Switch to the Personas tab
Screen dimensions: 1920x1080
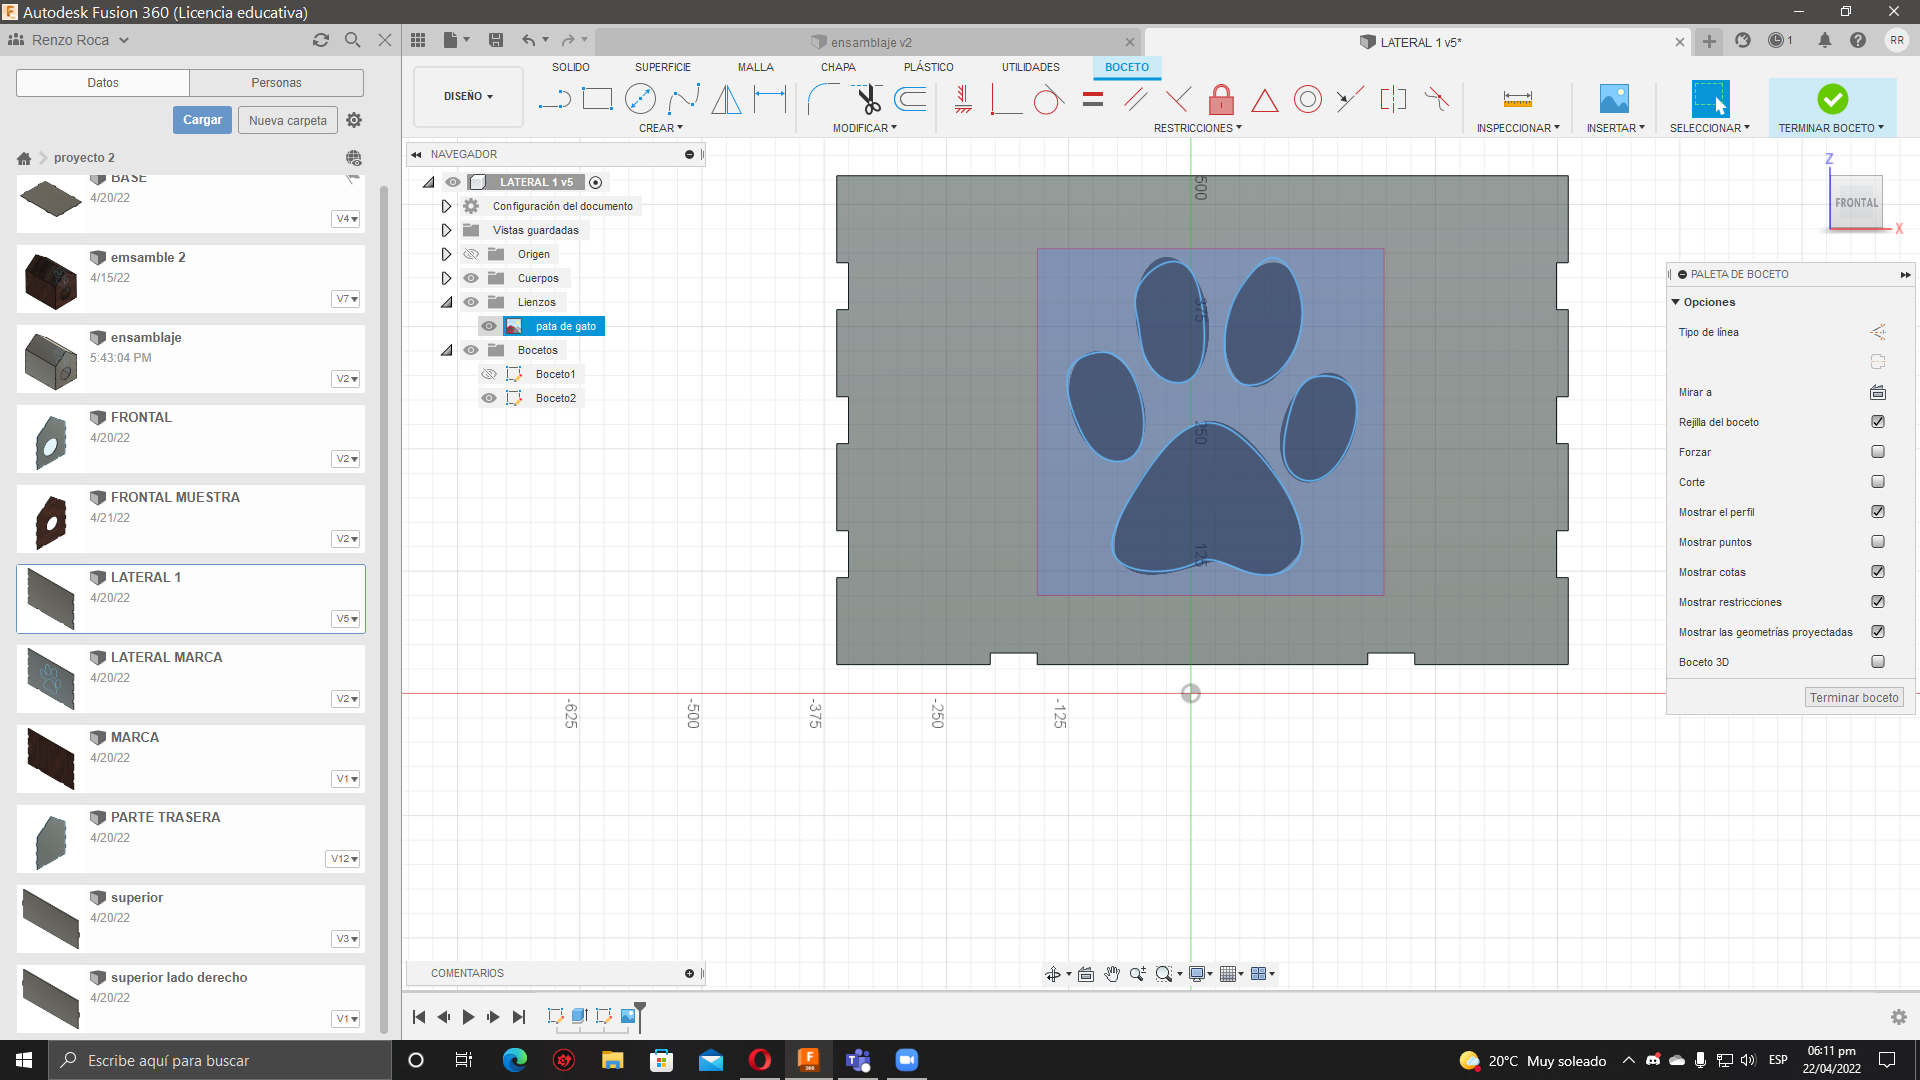(x=276, y=83)
